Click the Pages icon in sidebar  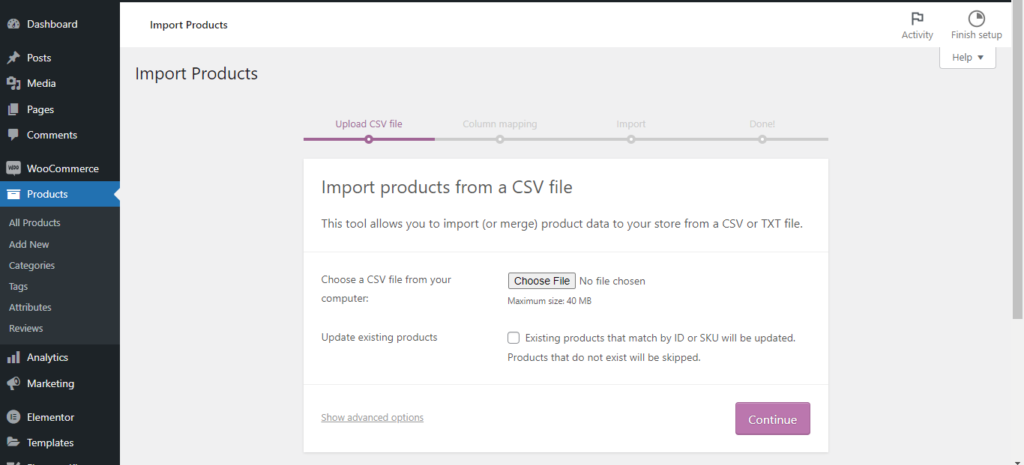pyautogui.click(x=13, y=110)
